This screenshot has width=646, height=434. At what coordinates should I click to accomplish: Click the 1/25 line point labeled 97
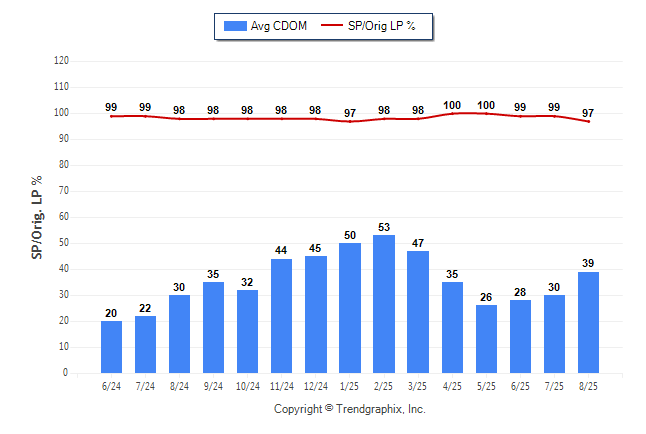tap(350, 122)
